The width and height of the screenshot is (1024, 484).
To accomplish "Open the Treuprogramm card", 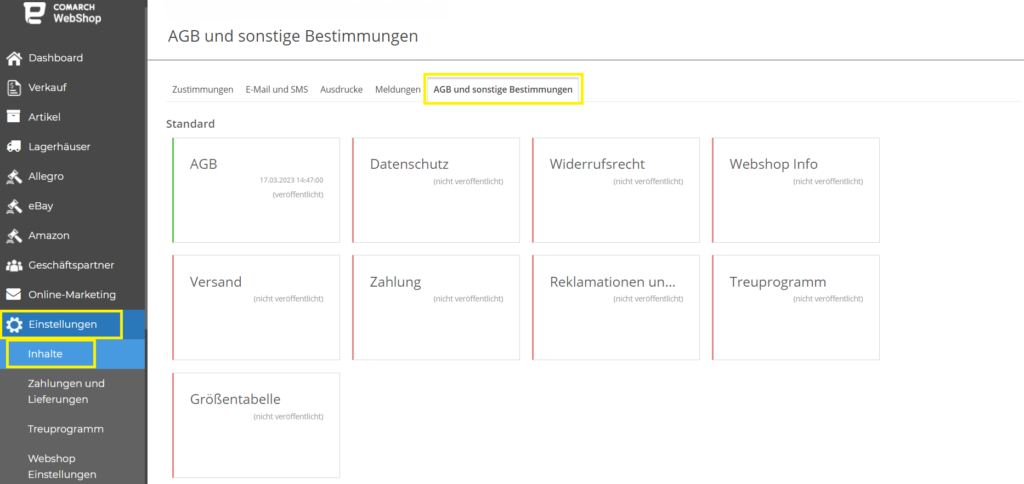I will coord(795,308).
